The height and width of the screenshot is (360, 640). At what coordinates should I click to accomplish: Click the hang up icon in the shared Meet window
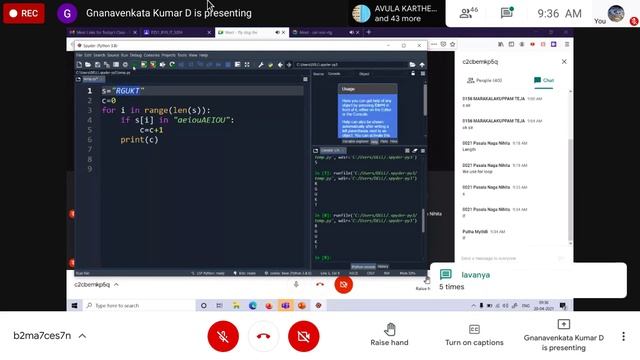(x=320, y=284)
